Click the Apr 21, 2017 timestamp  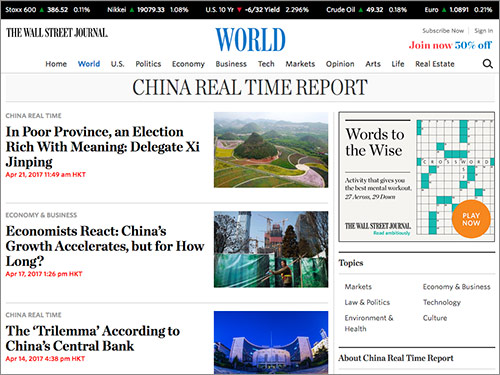[x=46, y=174]
